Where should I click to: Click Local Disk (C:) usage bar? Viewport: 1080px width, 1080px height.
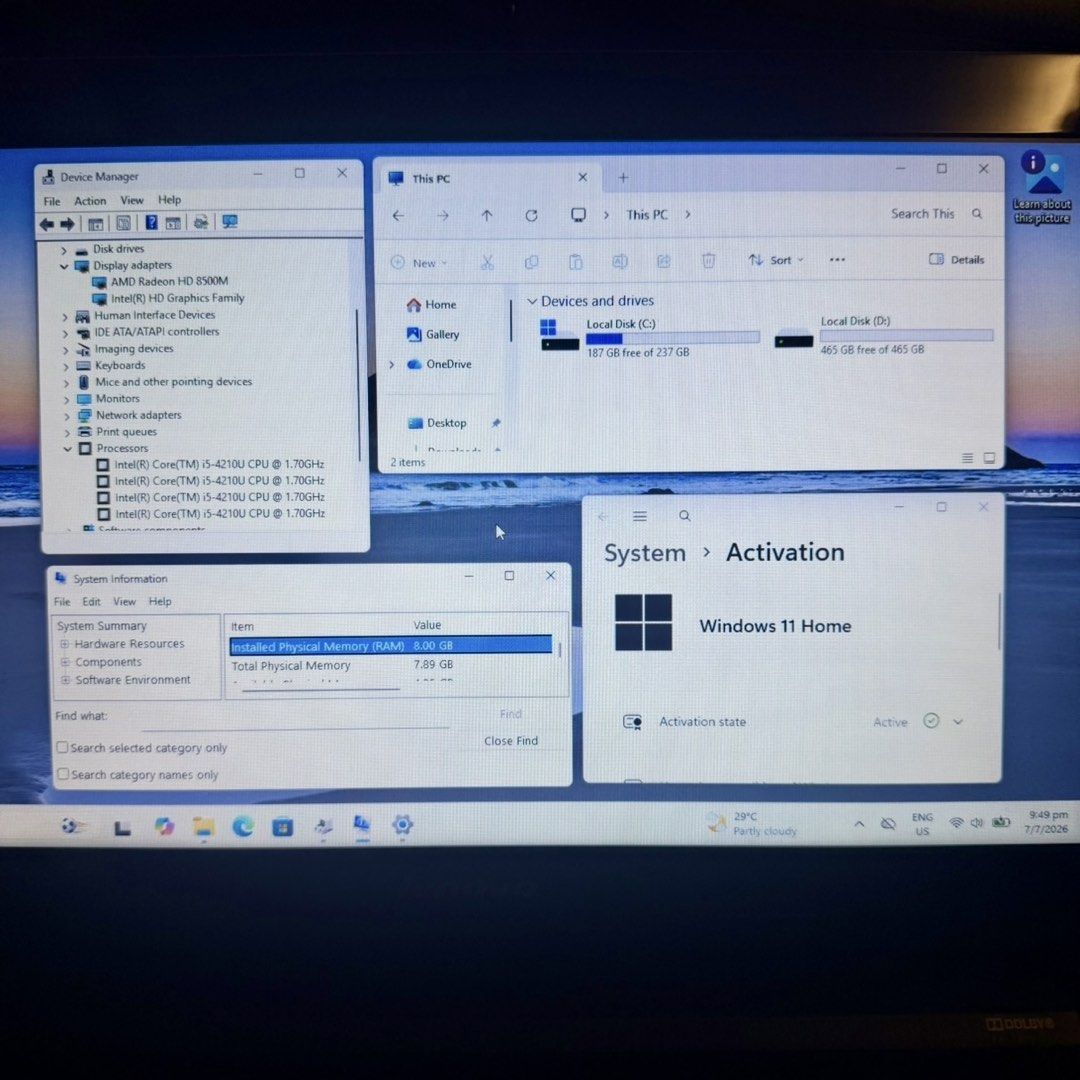coord(672,338)
